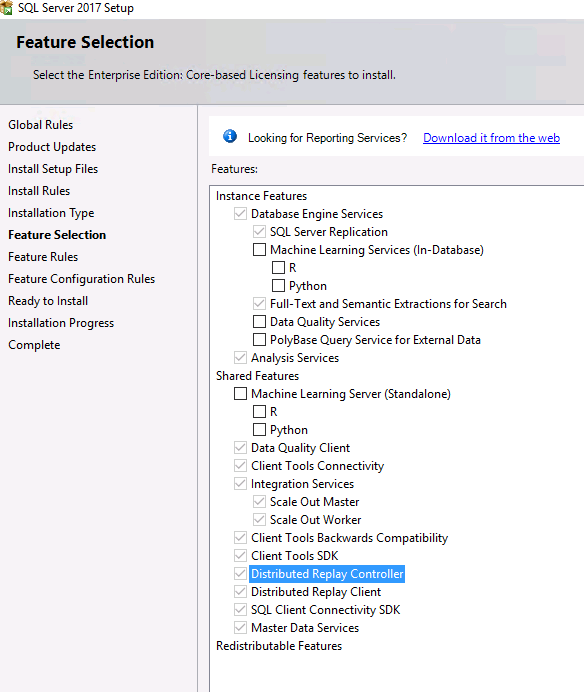Check R under Machine Learning Services (In-Database)
The image size is (584, 692).
pos(278,268)
